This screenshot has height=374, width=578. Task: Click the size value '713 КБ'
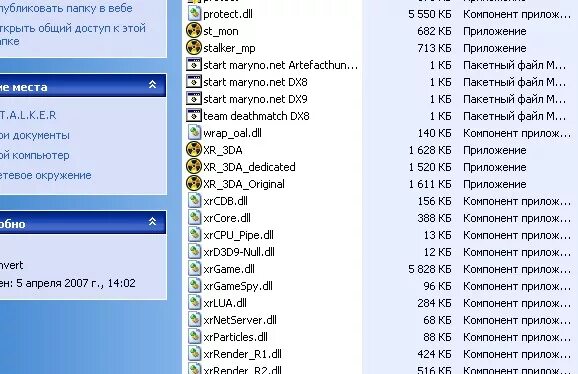click(x=434, y=48)
